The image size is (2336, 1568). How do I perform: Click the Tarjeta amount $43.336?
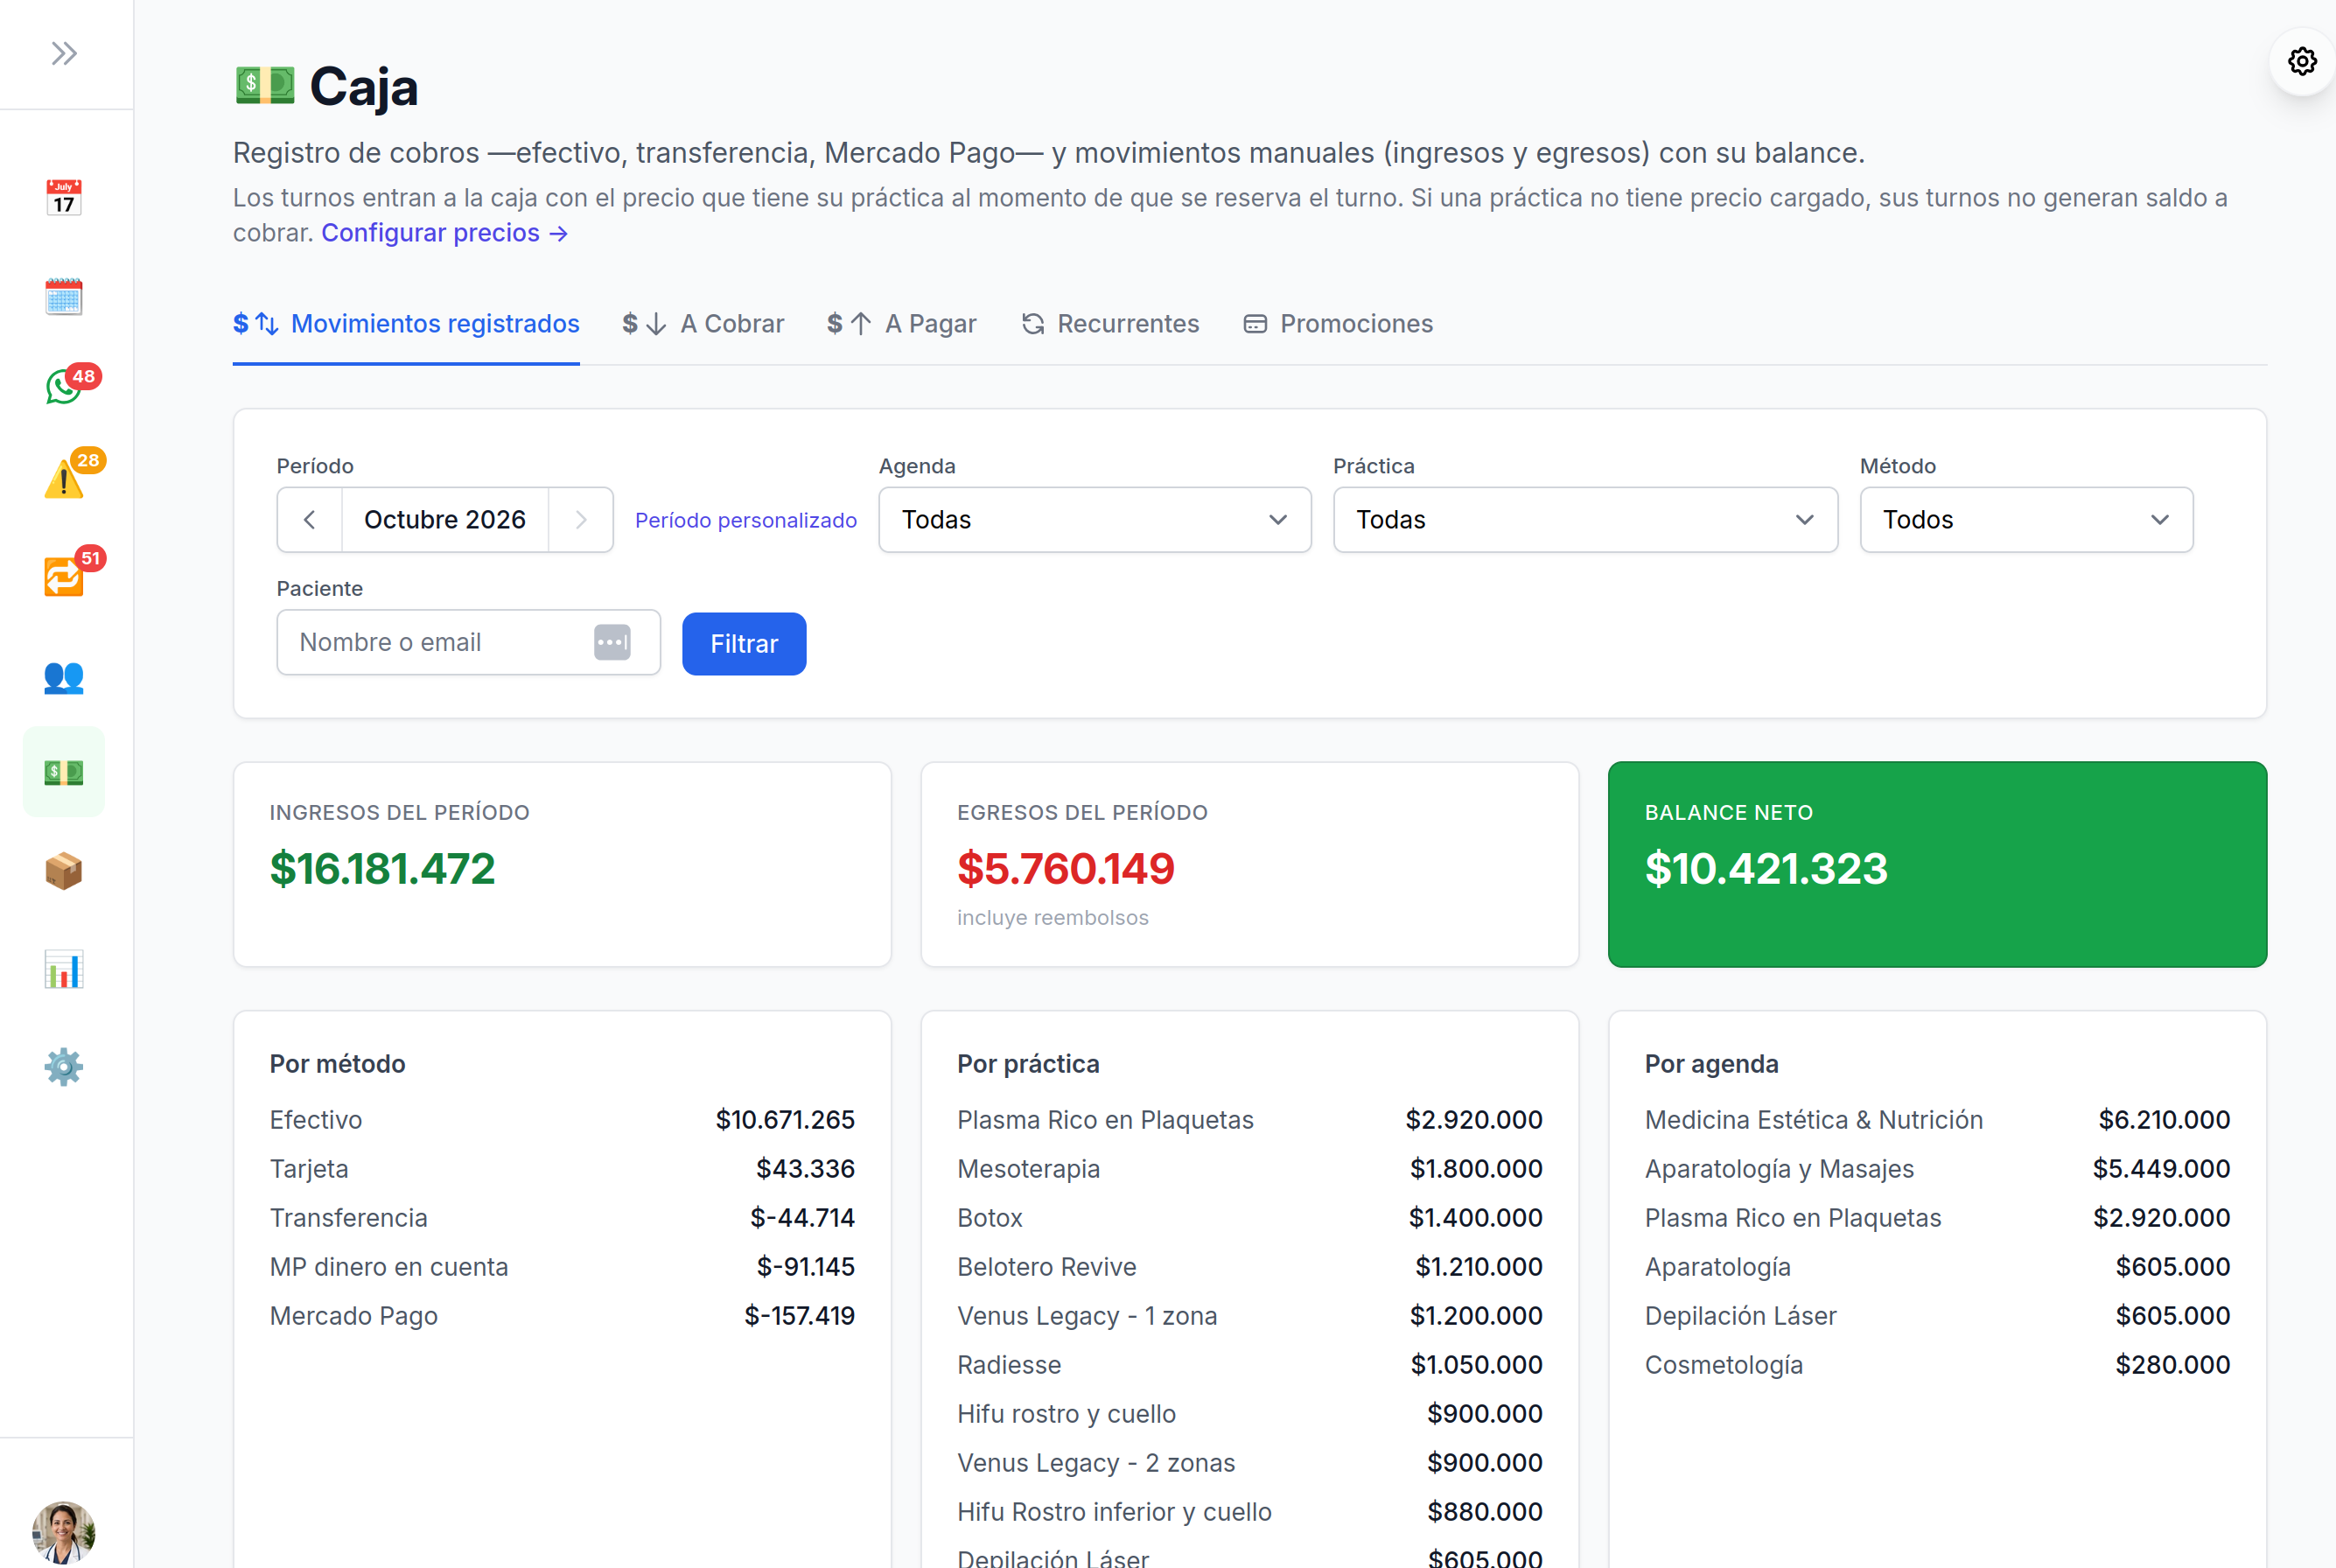(x=805, y=1169)
